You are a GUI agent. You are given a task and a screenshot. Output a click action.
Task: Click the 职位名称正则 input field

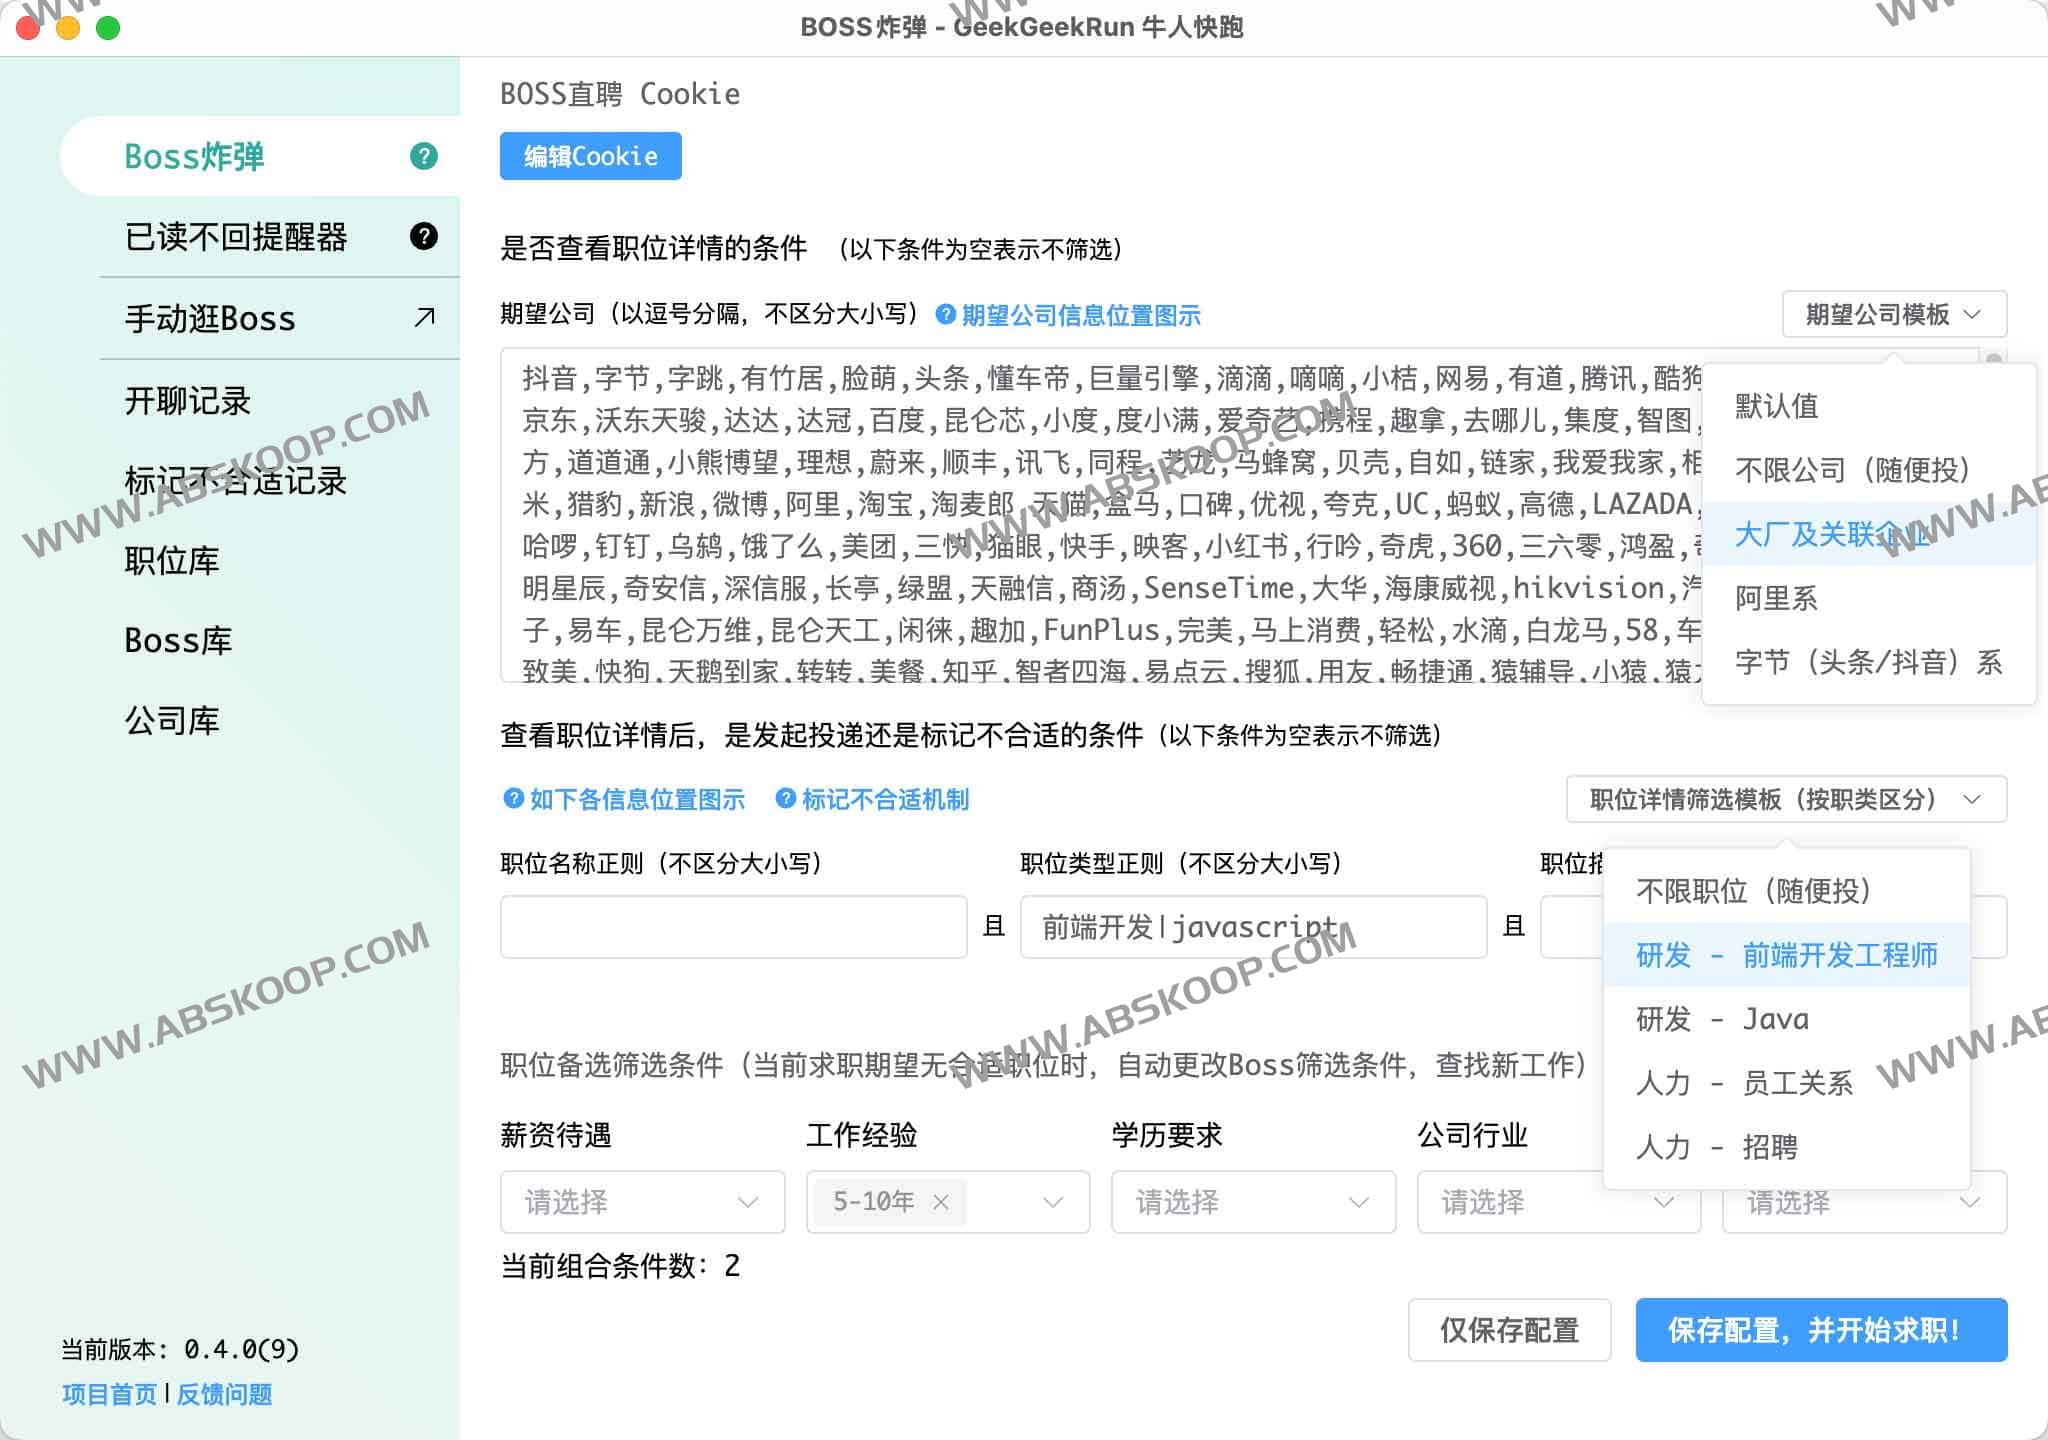pos(735,927)
